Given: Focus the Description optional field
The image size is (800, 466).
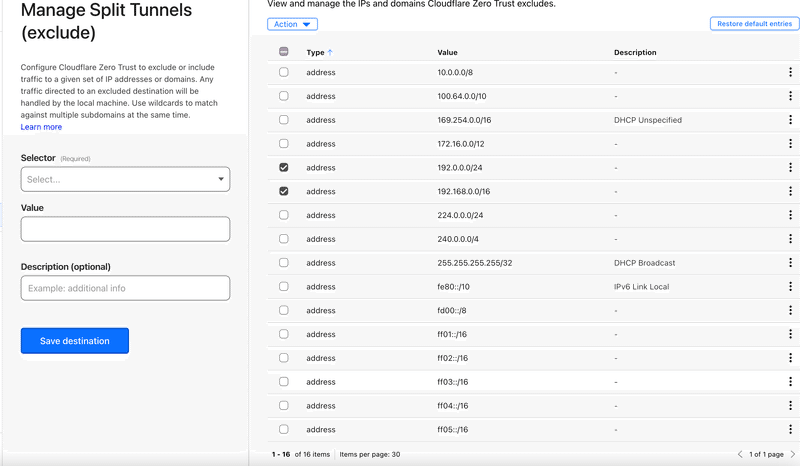Looking at the screenshot, I should coord(126,288).
